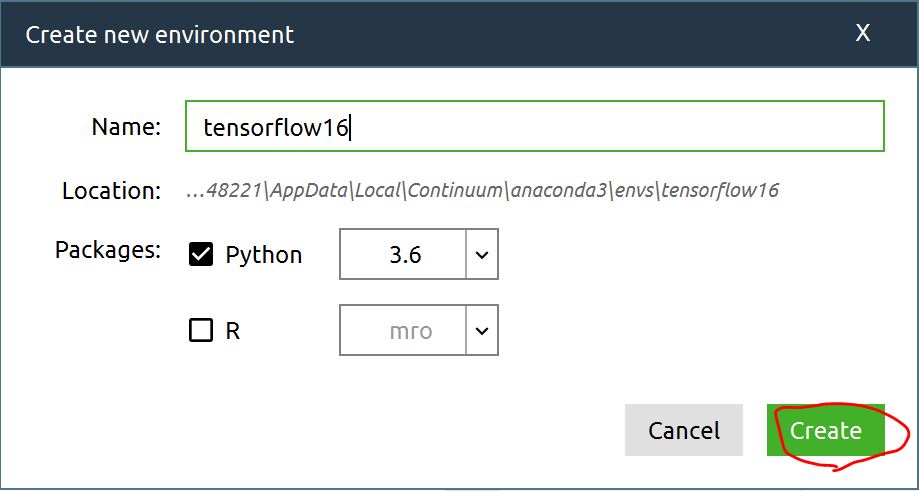Close the dialog with the X button
919x491 pixels.
click(x=862, y=33)
